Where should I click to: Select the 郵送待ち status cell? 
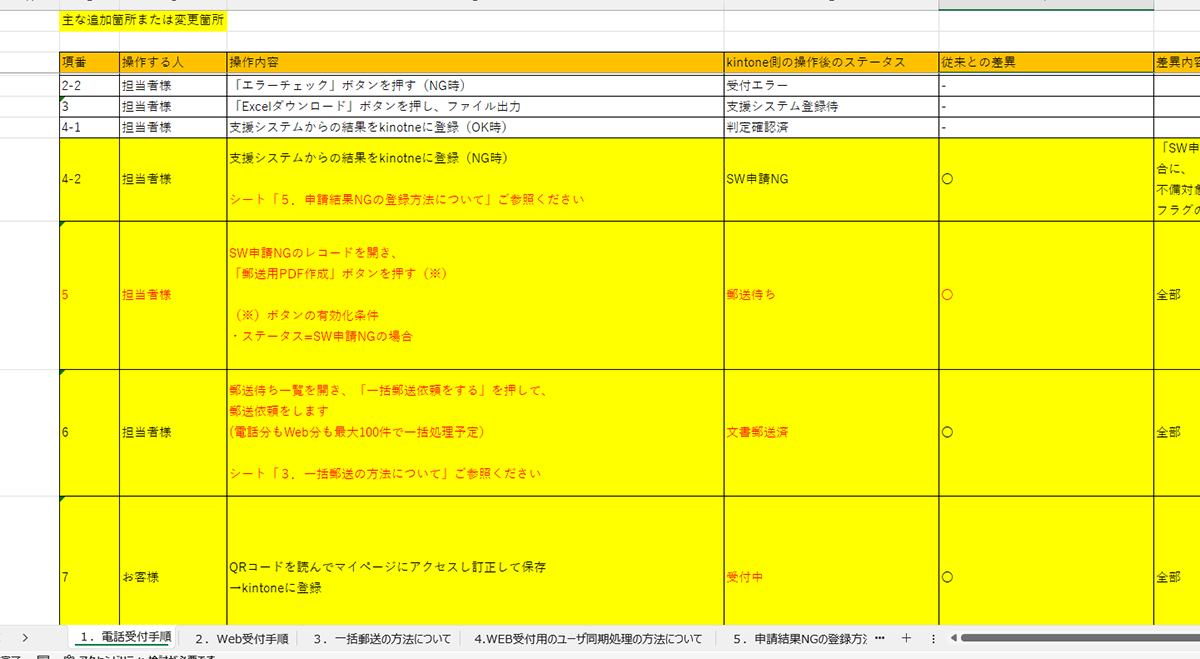pos(830,295)
